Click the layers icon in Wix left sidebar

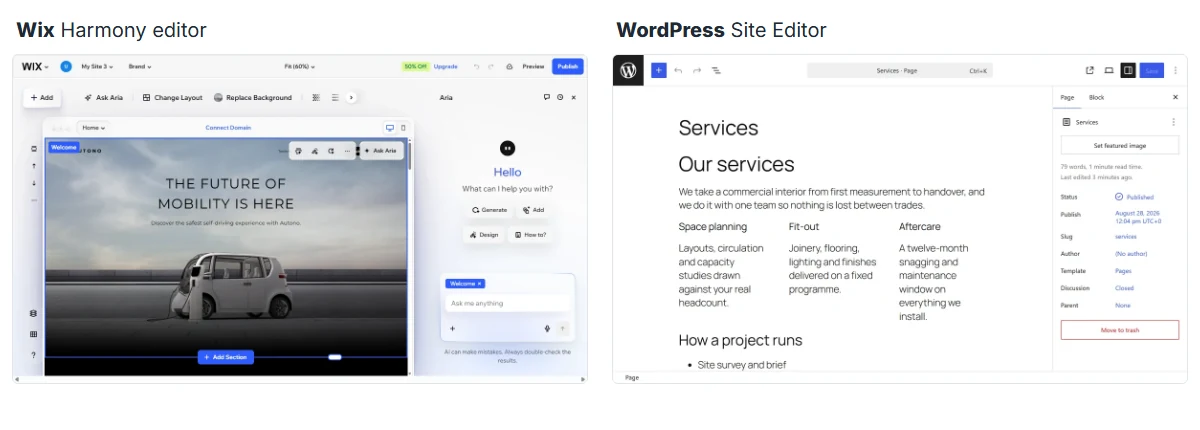coord(33,313)
